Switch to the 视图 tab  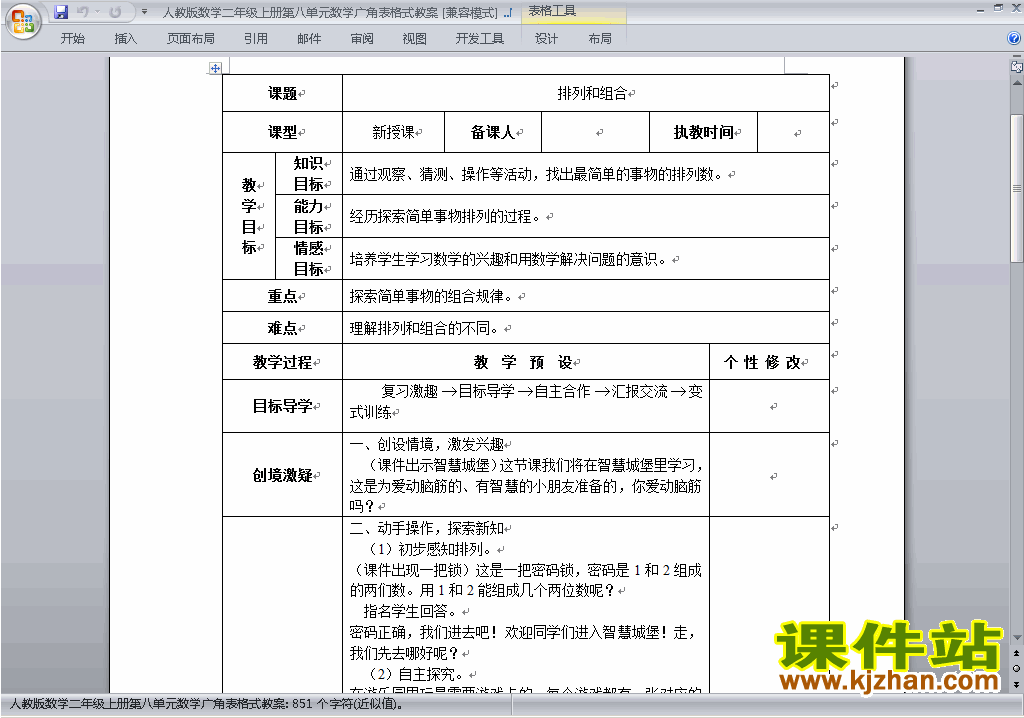pyautogui.click(x=415, y=39)
